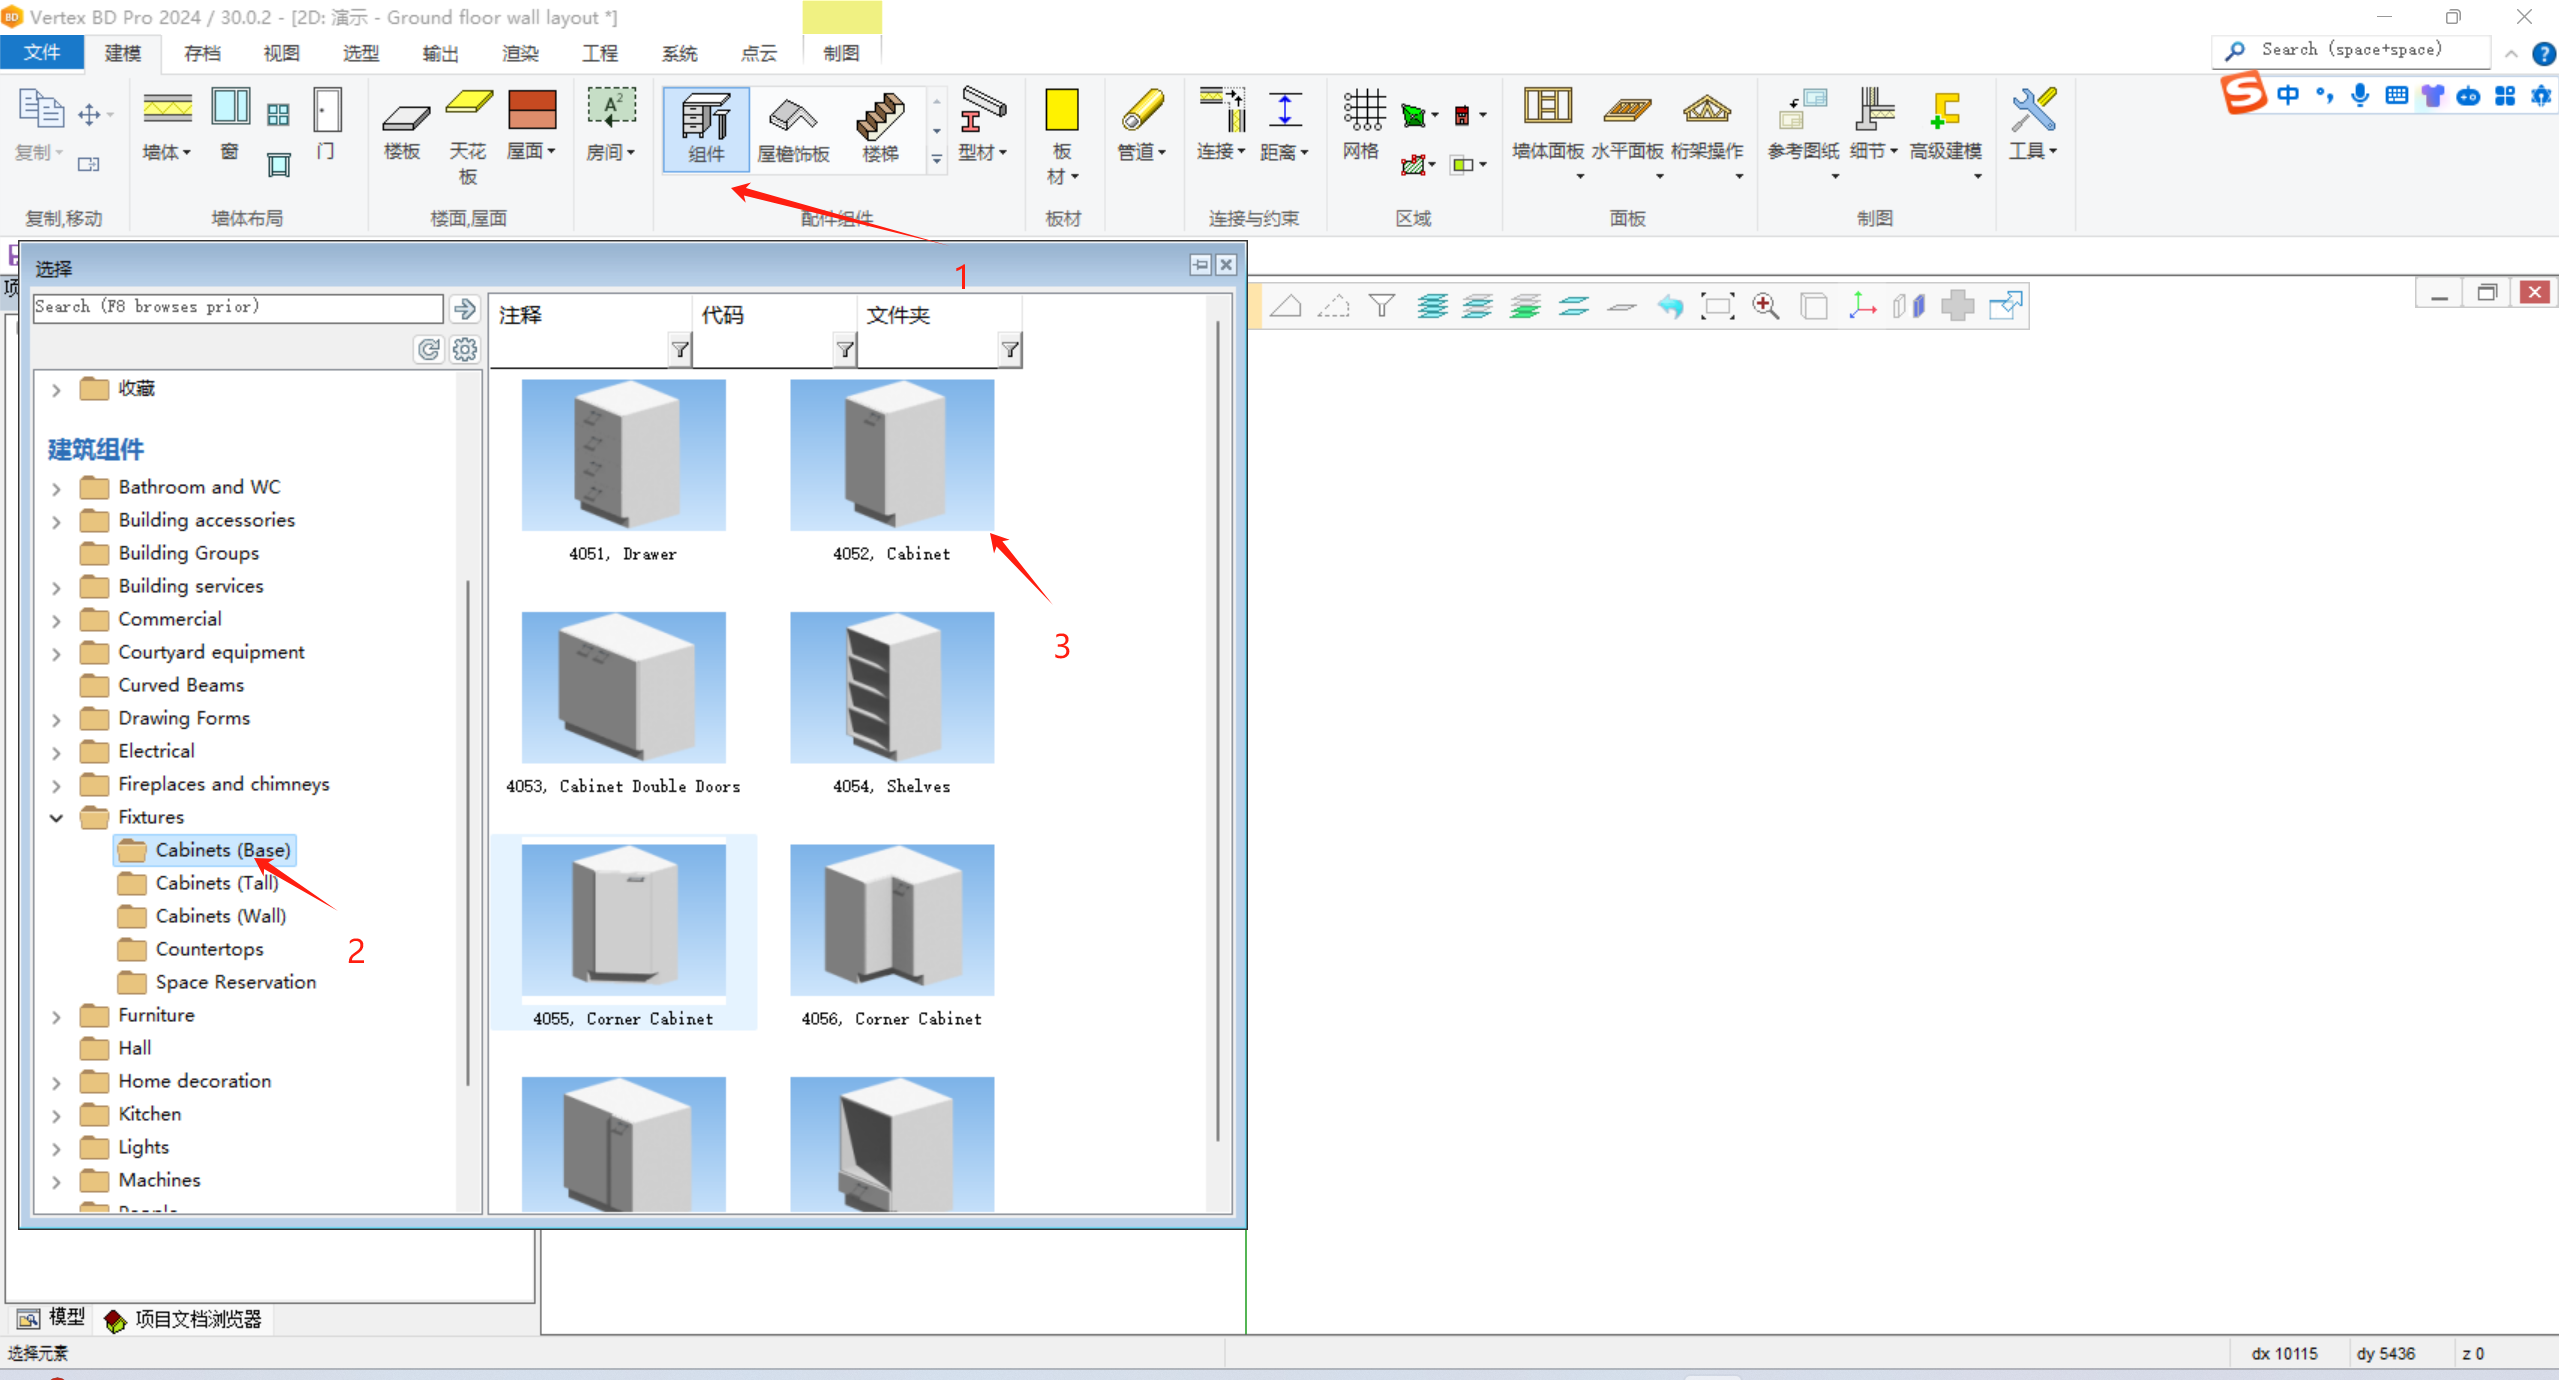Switch to the 渲染 ribbon tab
Image resolution: width=2559 pixels, height=1380 pixels.
(x=520, y=53)
